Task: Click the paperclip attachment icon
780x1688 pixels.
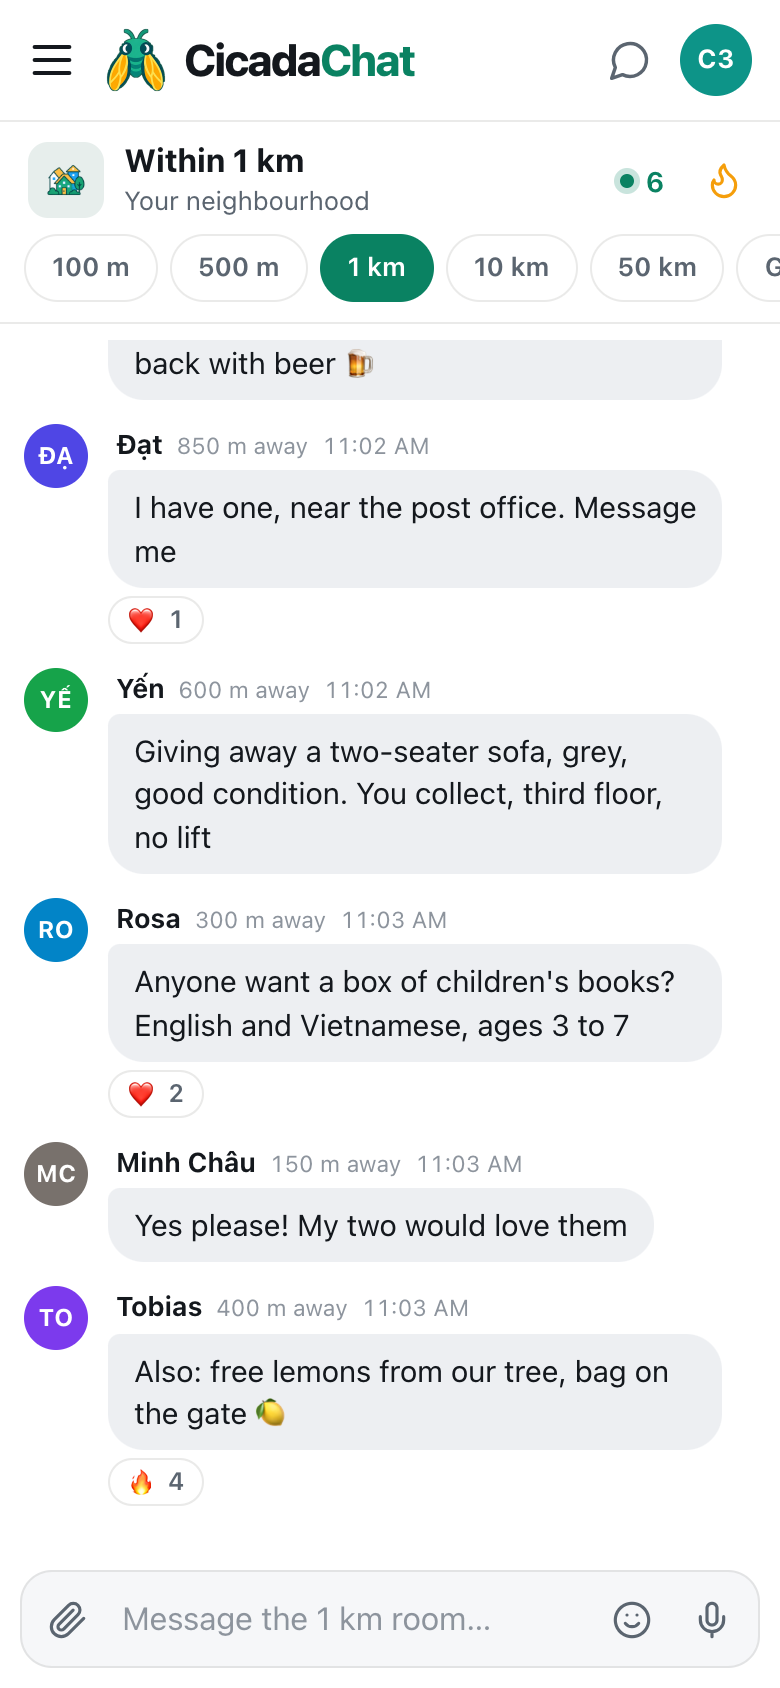Action: [68, 1619]
